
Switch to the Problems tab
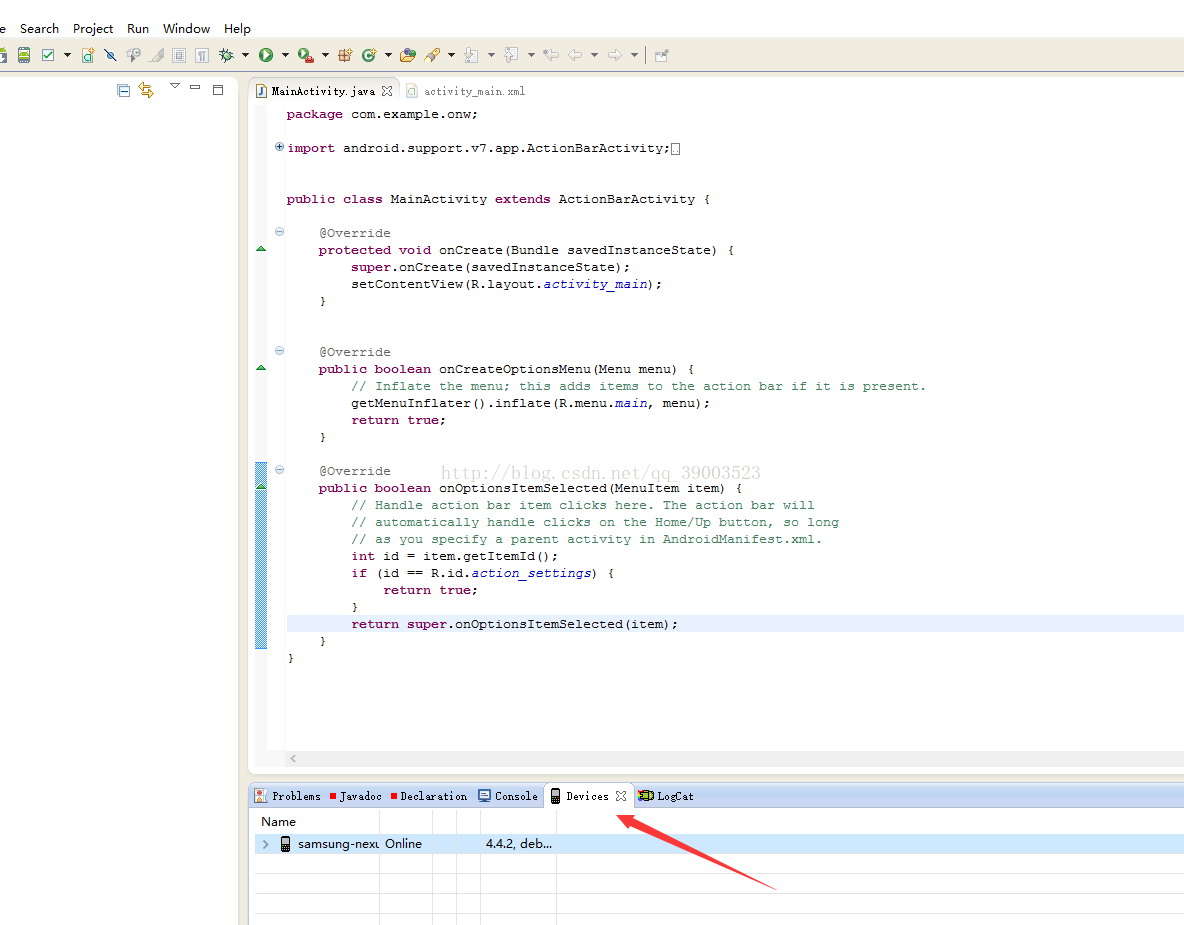click(x=288, y=796)
